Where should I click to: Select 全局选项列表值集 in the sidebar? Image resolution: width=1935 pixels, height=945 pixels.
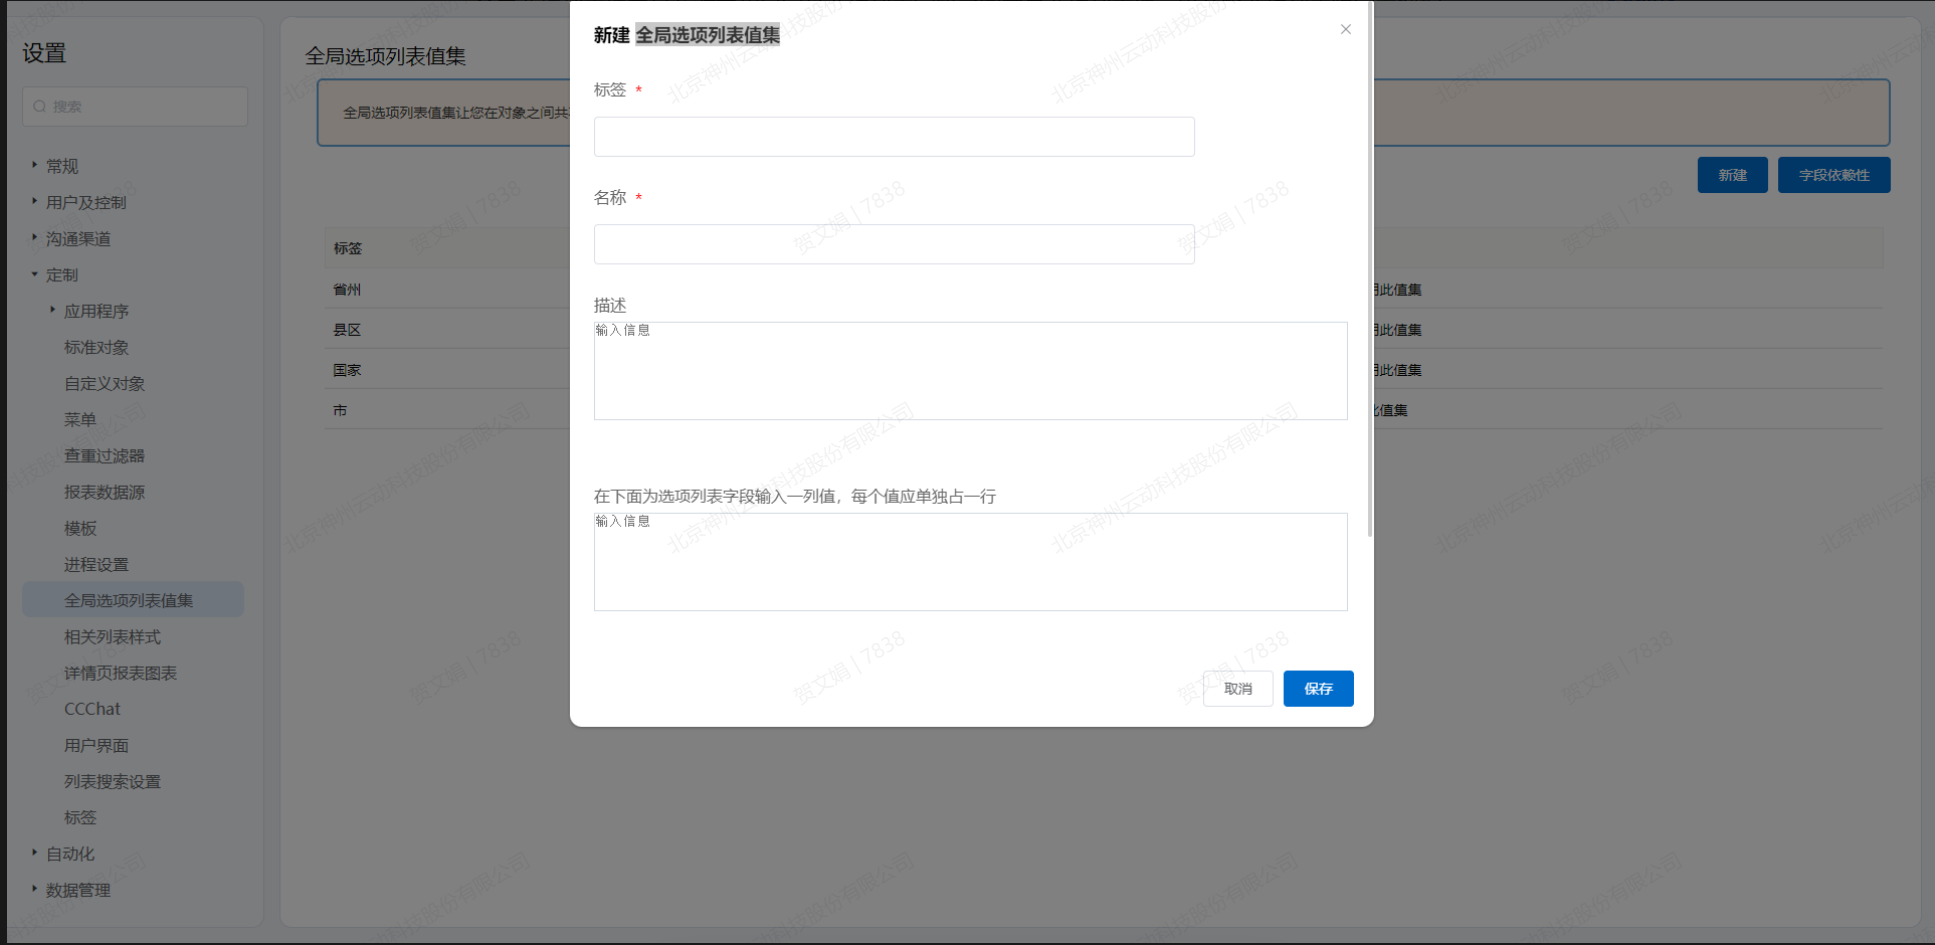(x=129, y=600)
